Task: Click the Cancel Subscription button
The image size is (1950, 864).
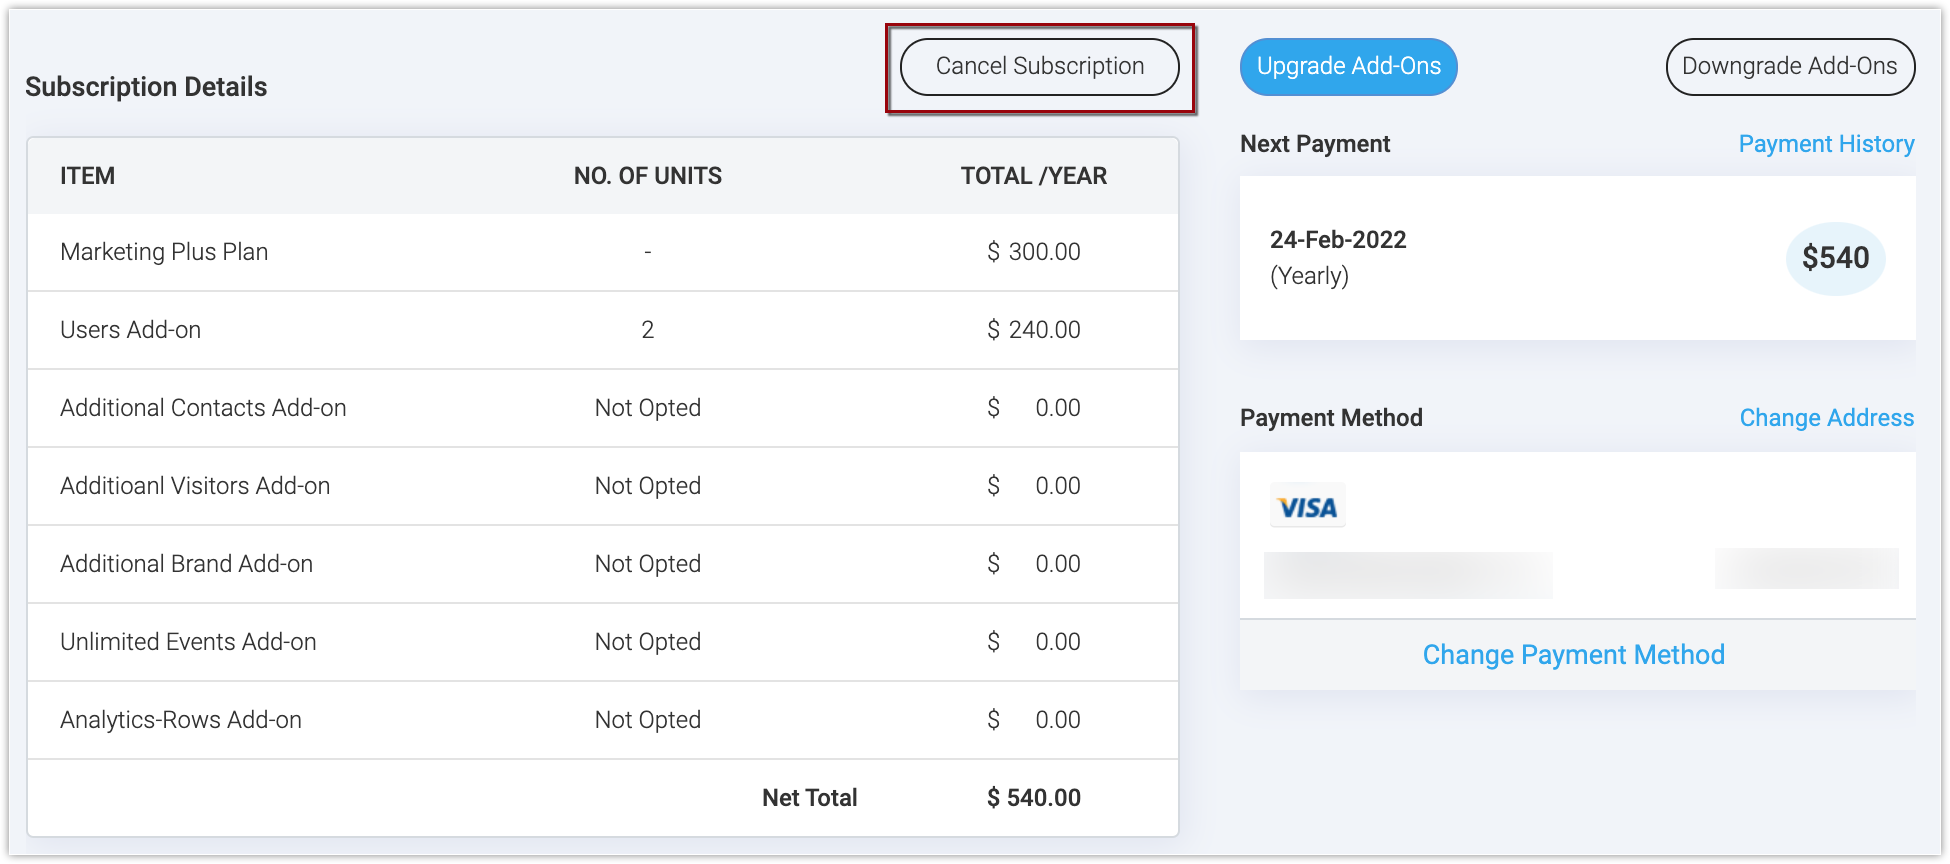Action: [x=1039, y=67]
